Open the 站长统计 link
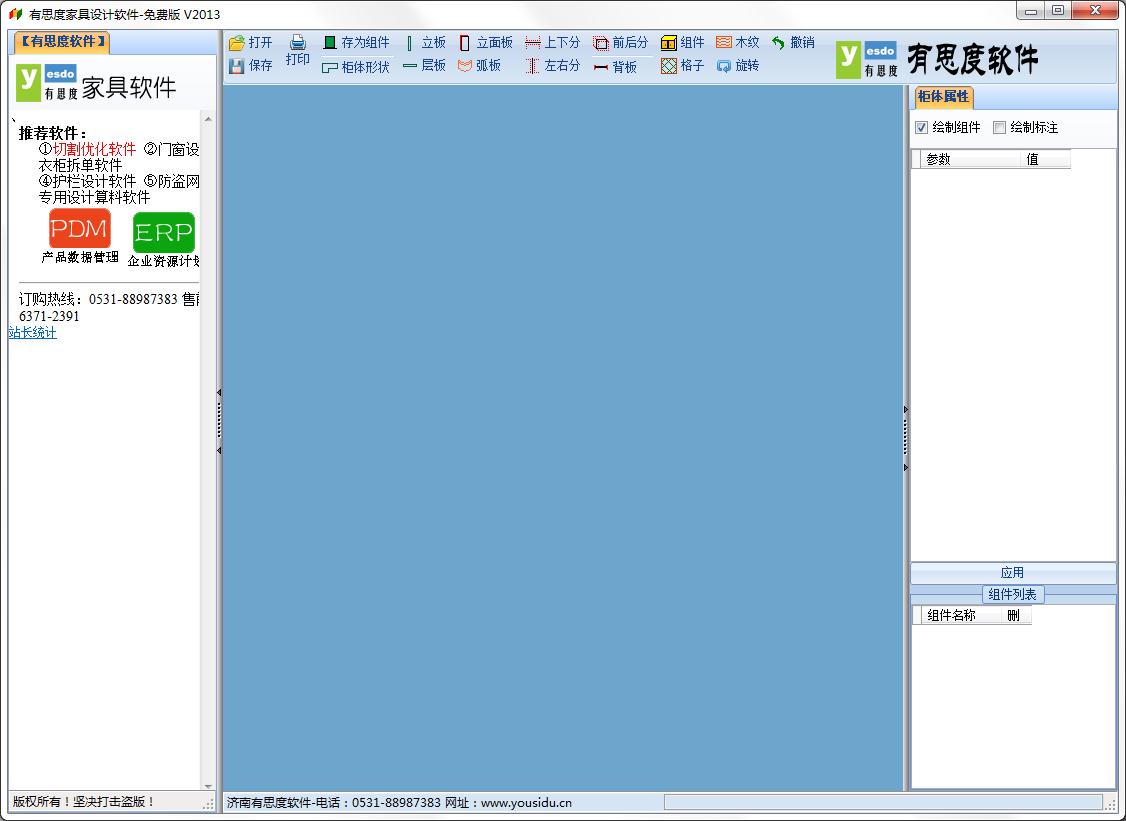 [32, 333]
